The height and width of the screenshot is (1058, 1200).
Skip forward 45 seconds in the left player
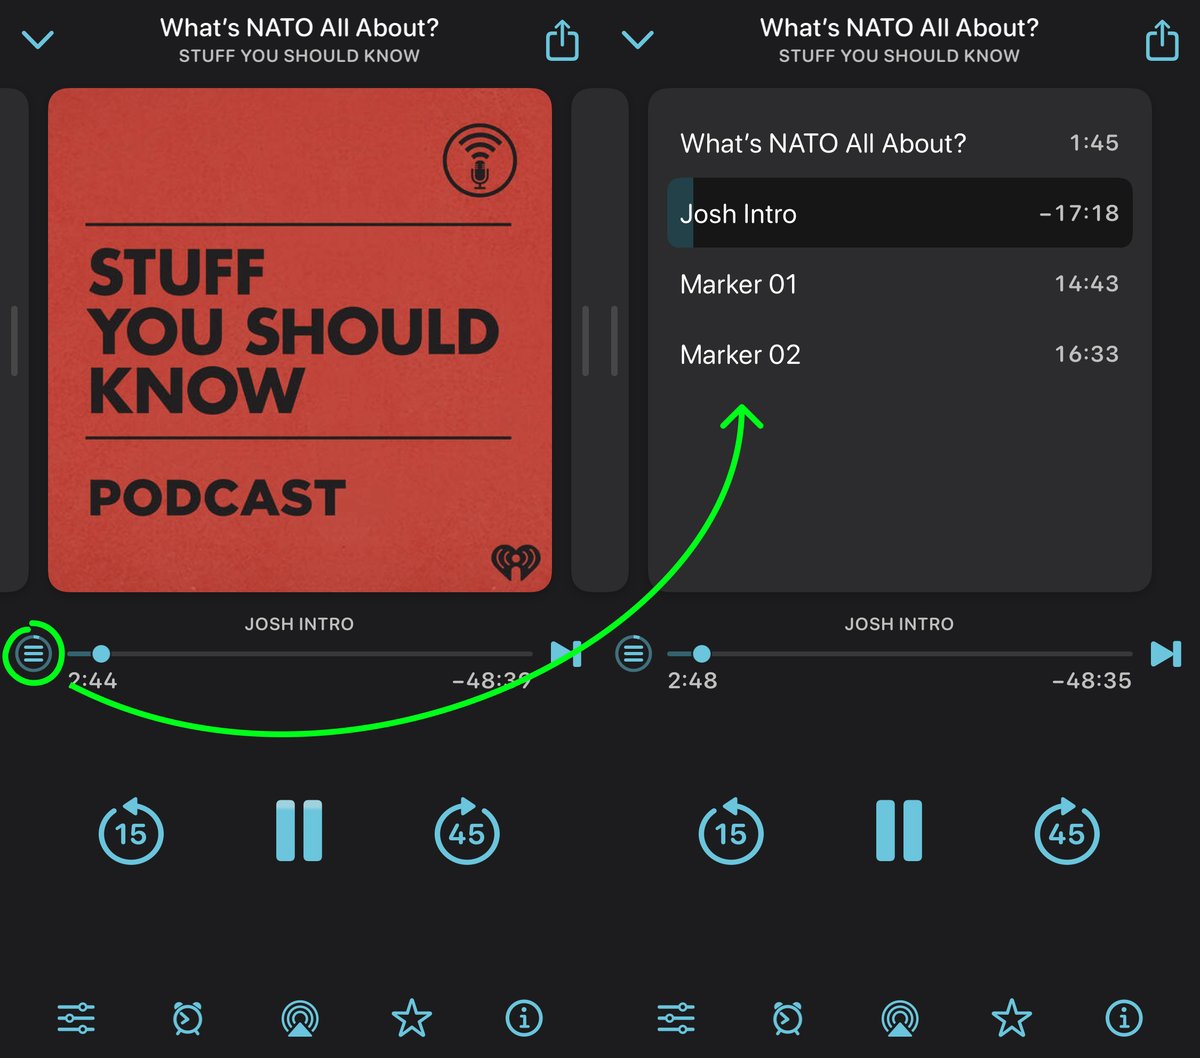point(467,831)
